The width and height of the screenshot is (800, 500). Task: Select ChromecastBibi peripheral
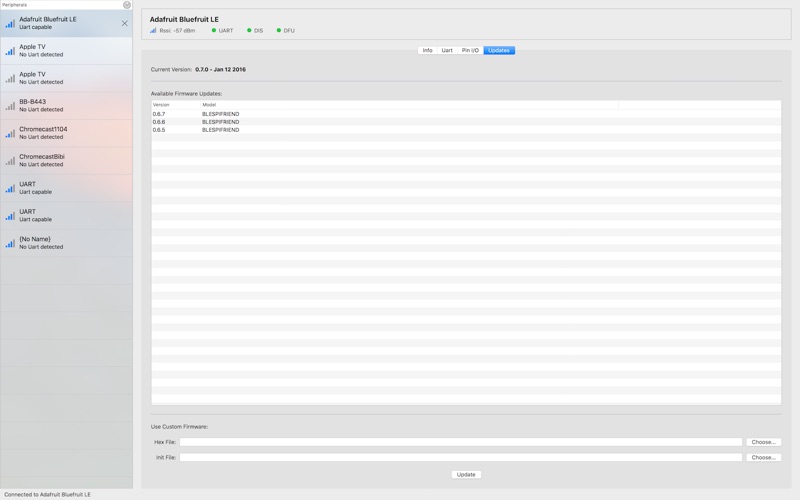click(x=66, y=161)
